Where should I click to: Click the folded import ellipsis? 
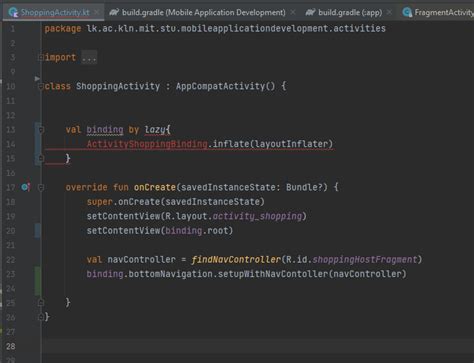(x=89, y=58)
